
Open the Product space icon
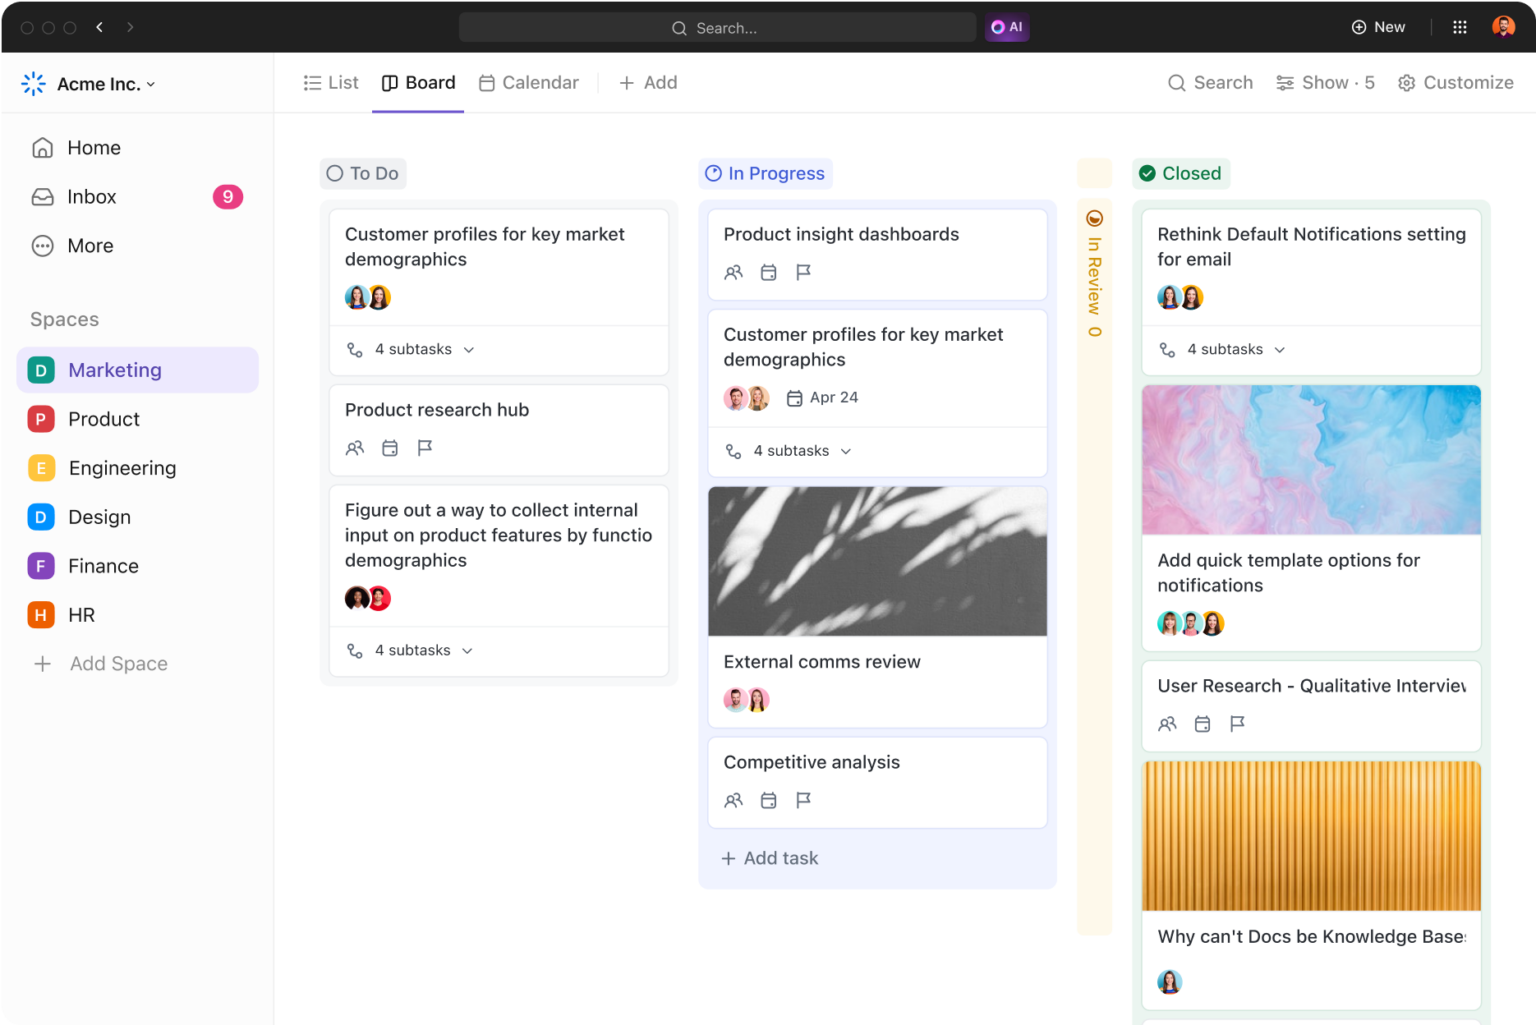[40, 419]
